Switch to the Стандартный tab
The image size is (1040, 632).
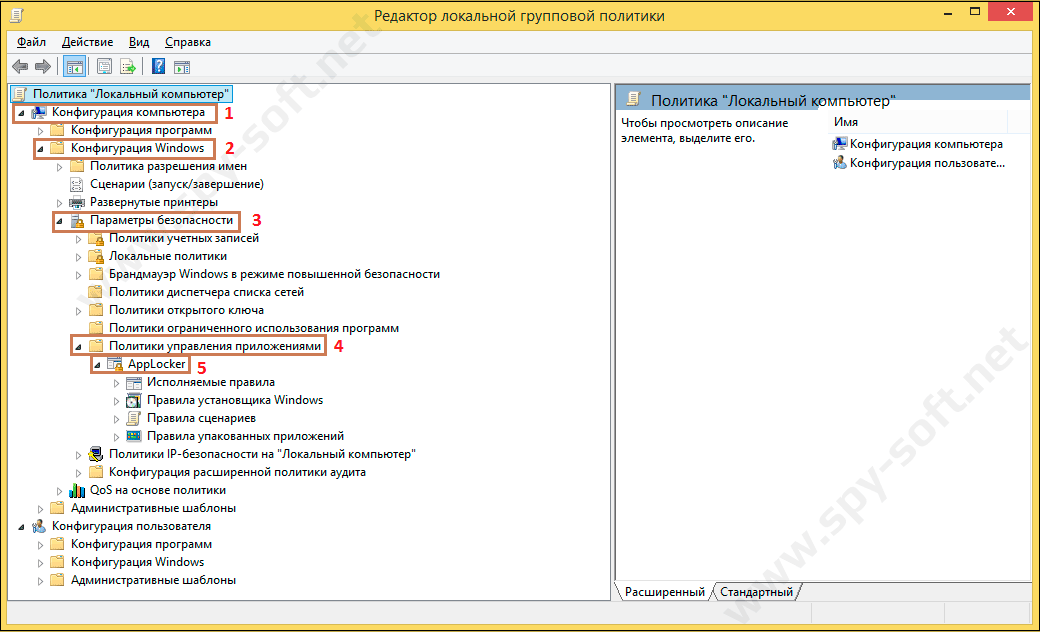tap(757, 592)
